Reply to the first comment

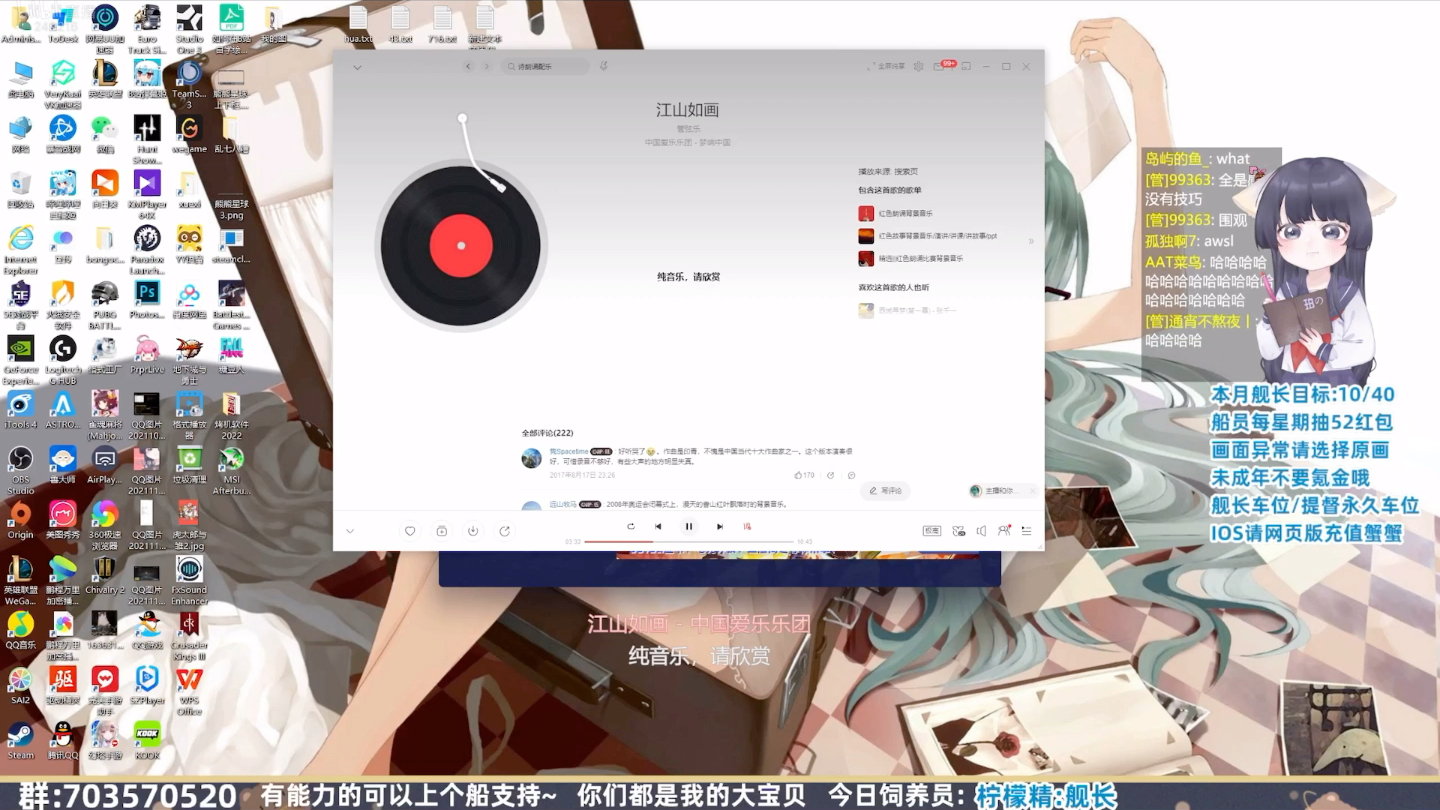[851, 475]
